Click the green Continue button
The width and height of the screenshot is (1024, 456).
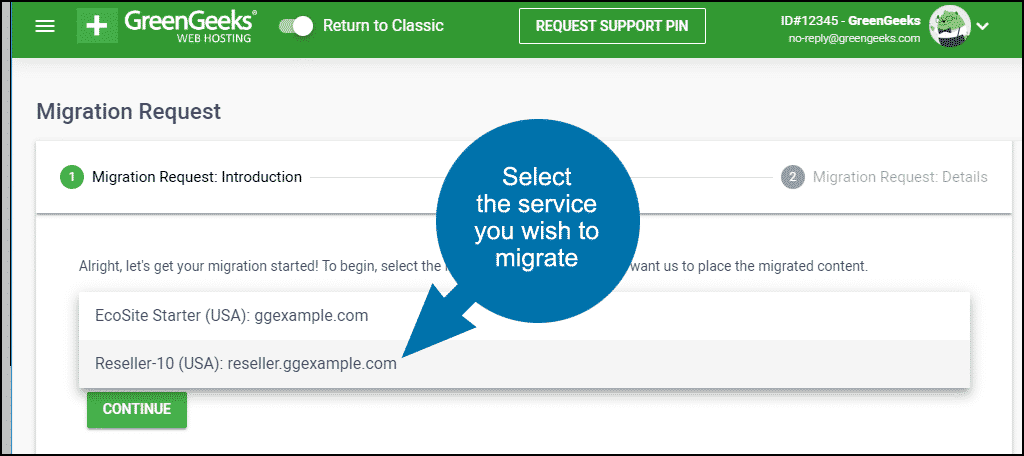pos(137,409)
